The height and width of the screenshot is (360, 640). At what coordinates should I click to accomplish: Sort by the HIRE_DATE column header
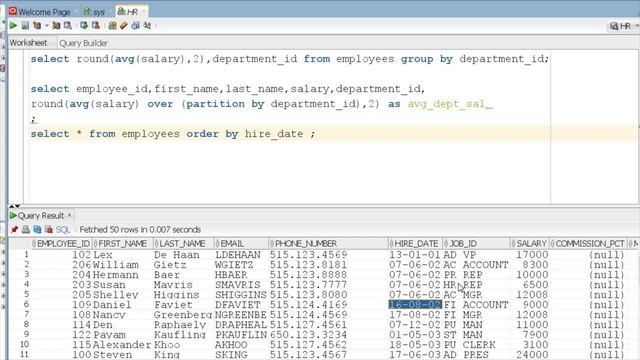pyautogui.click(x=415, y=244)
